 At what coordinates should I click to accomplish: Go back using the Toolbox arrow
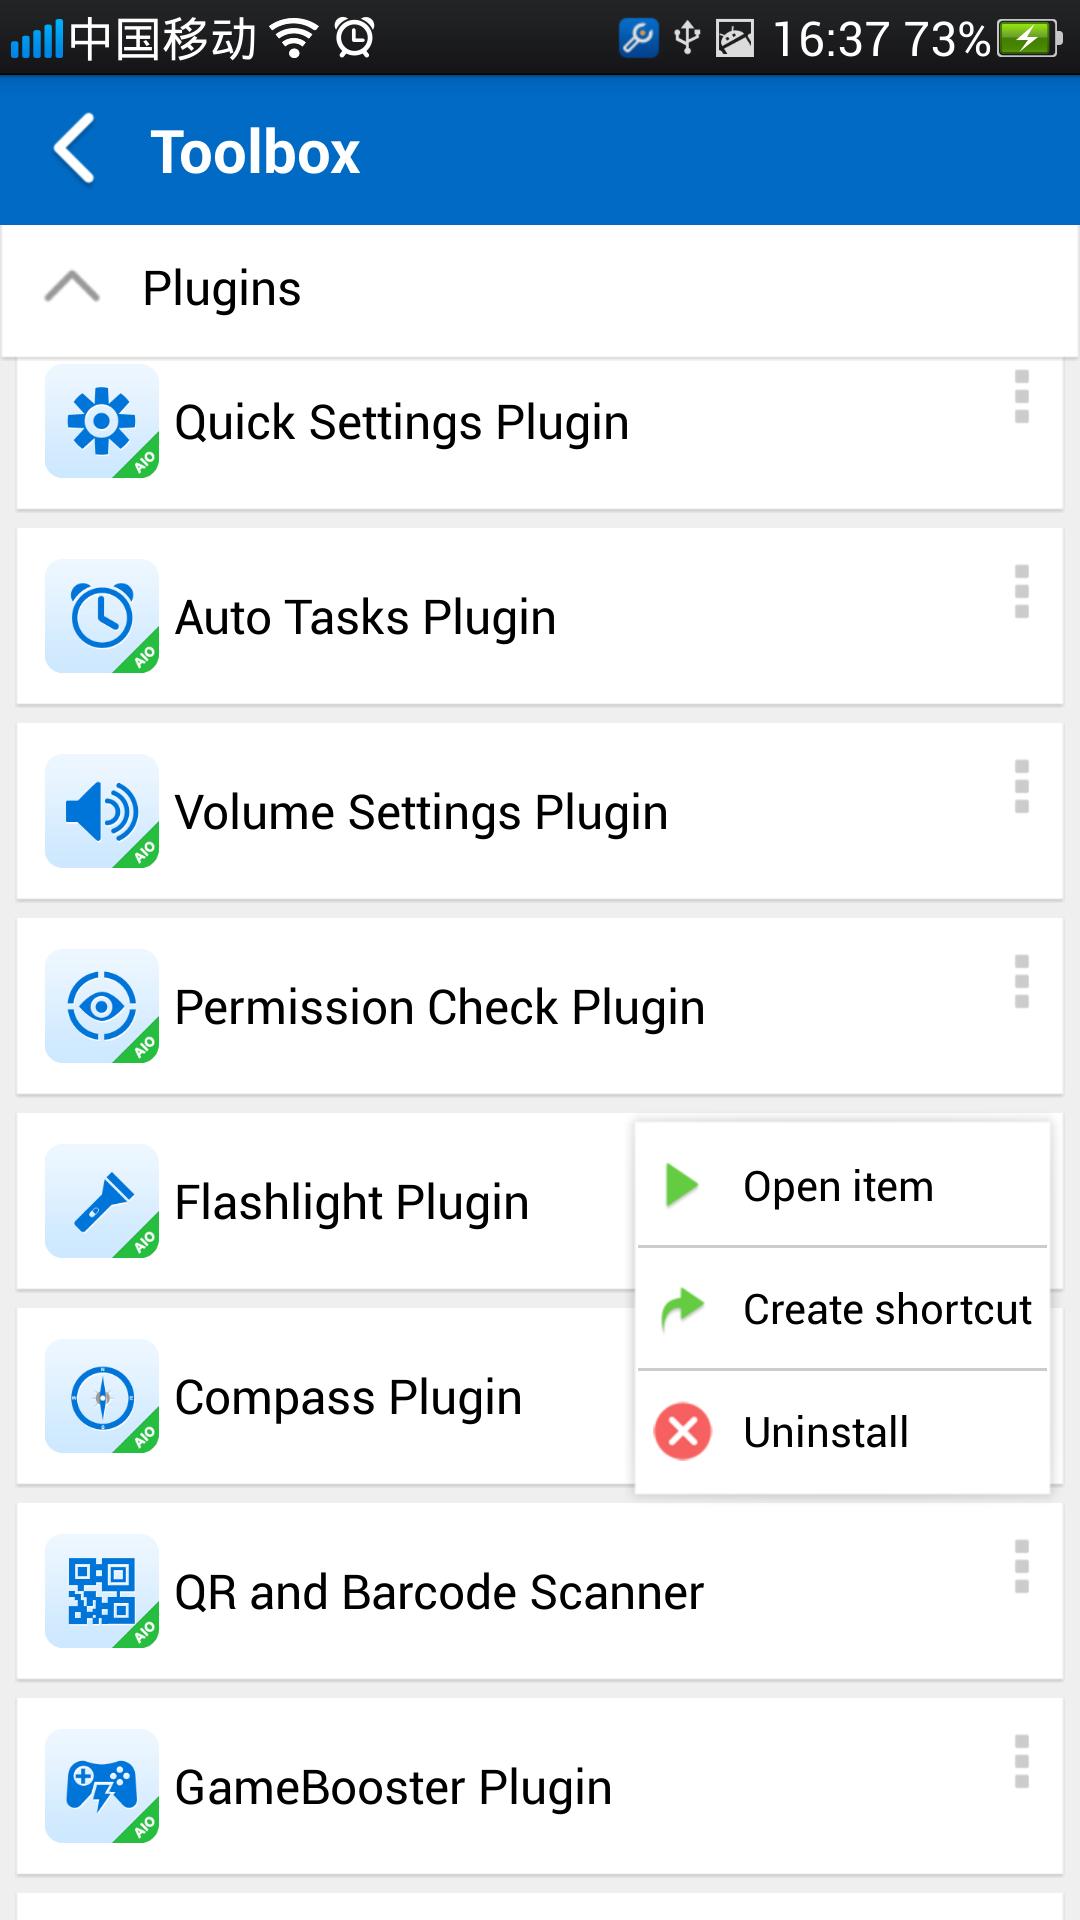point(75,150)
